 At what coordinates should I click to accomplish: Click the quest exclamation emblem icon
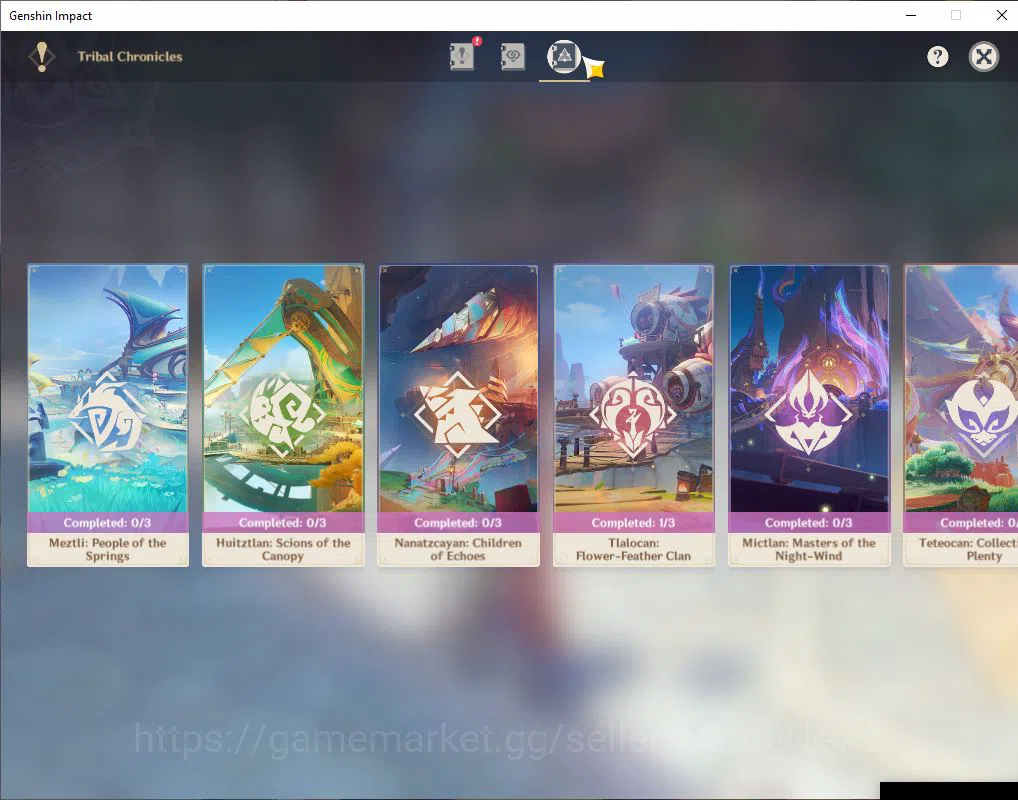42,56
